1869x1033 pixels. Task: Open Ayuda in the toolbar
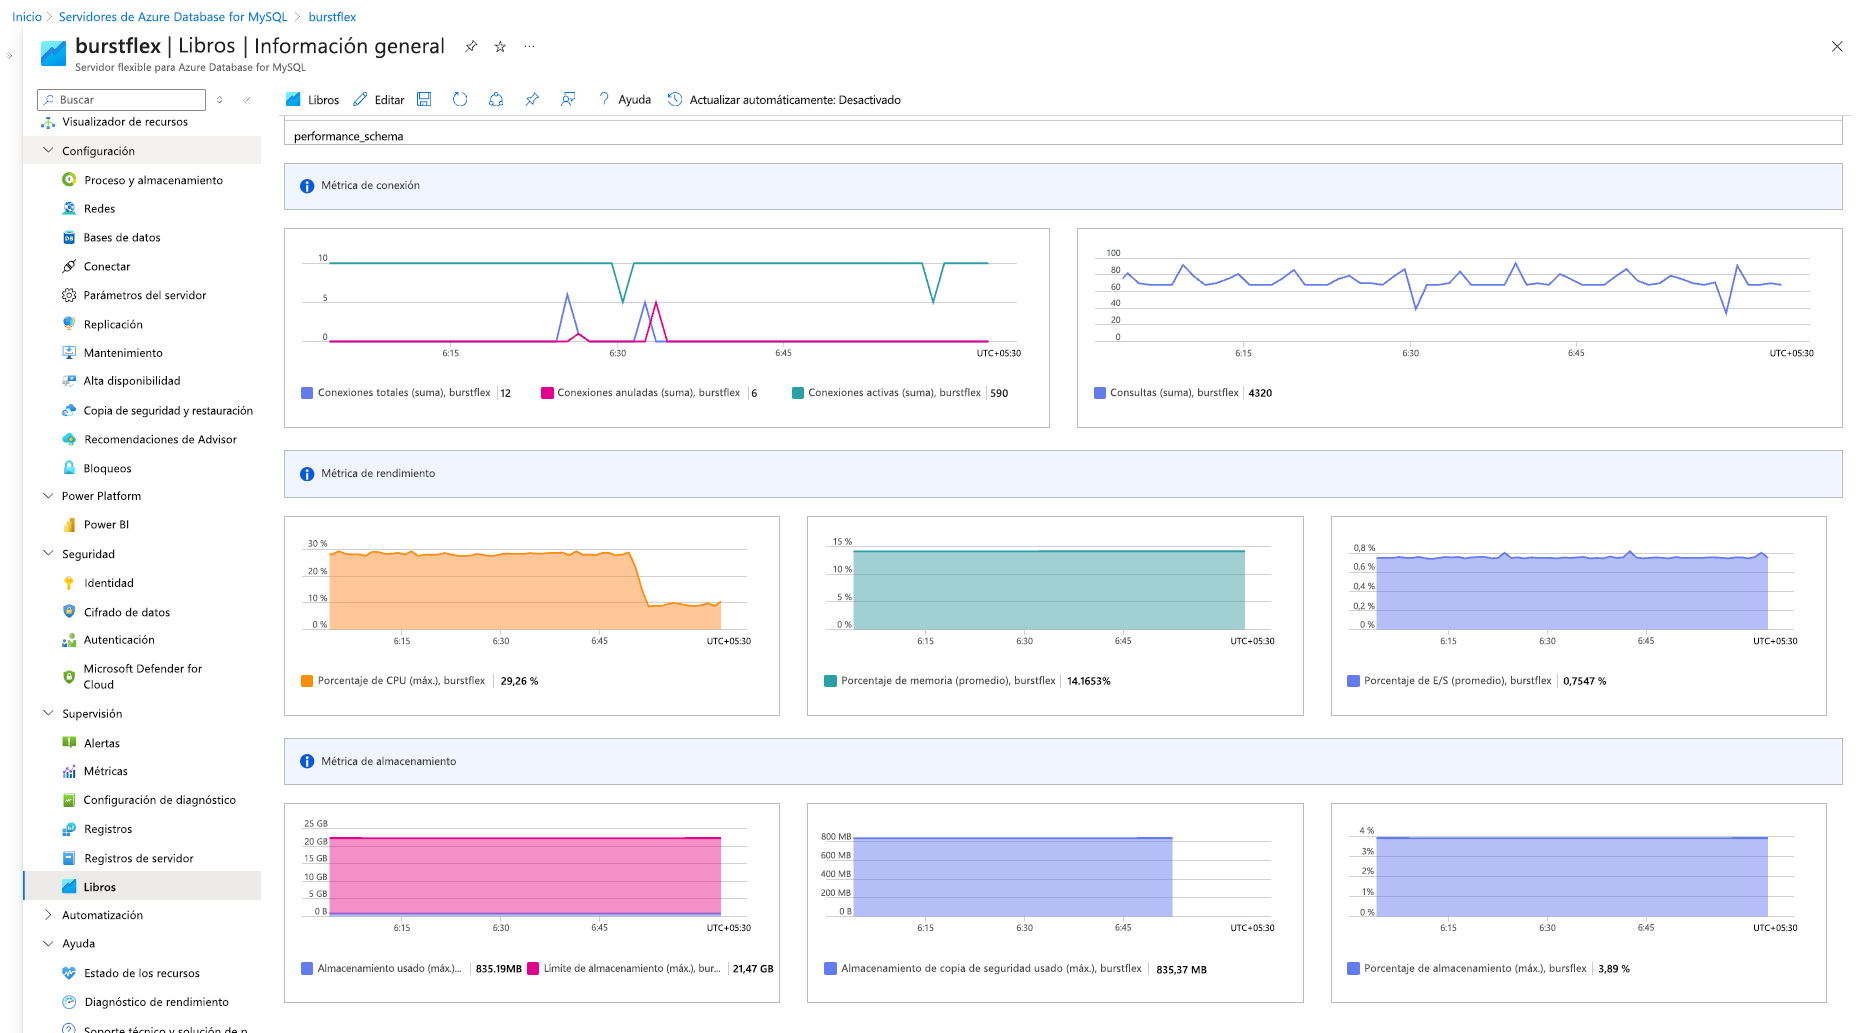point(625,100)
